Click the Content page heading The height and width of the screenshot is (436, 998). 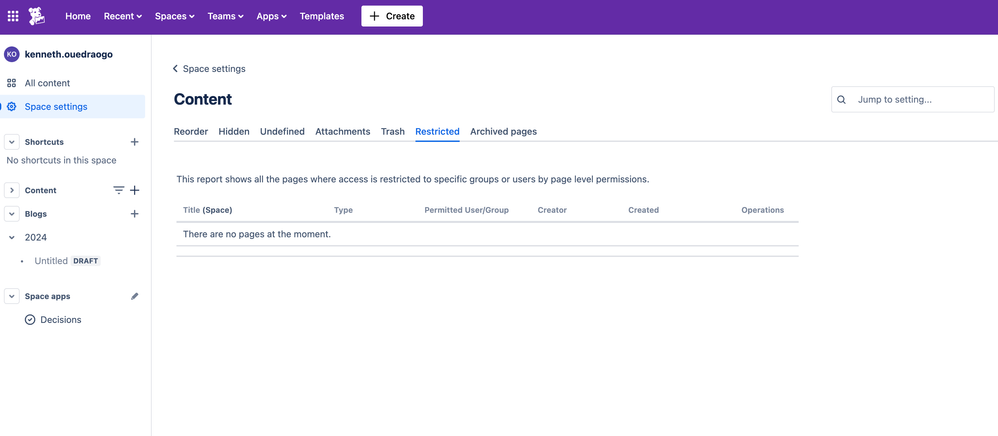point(203,99)
